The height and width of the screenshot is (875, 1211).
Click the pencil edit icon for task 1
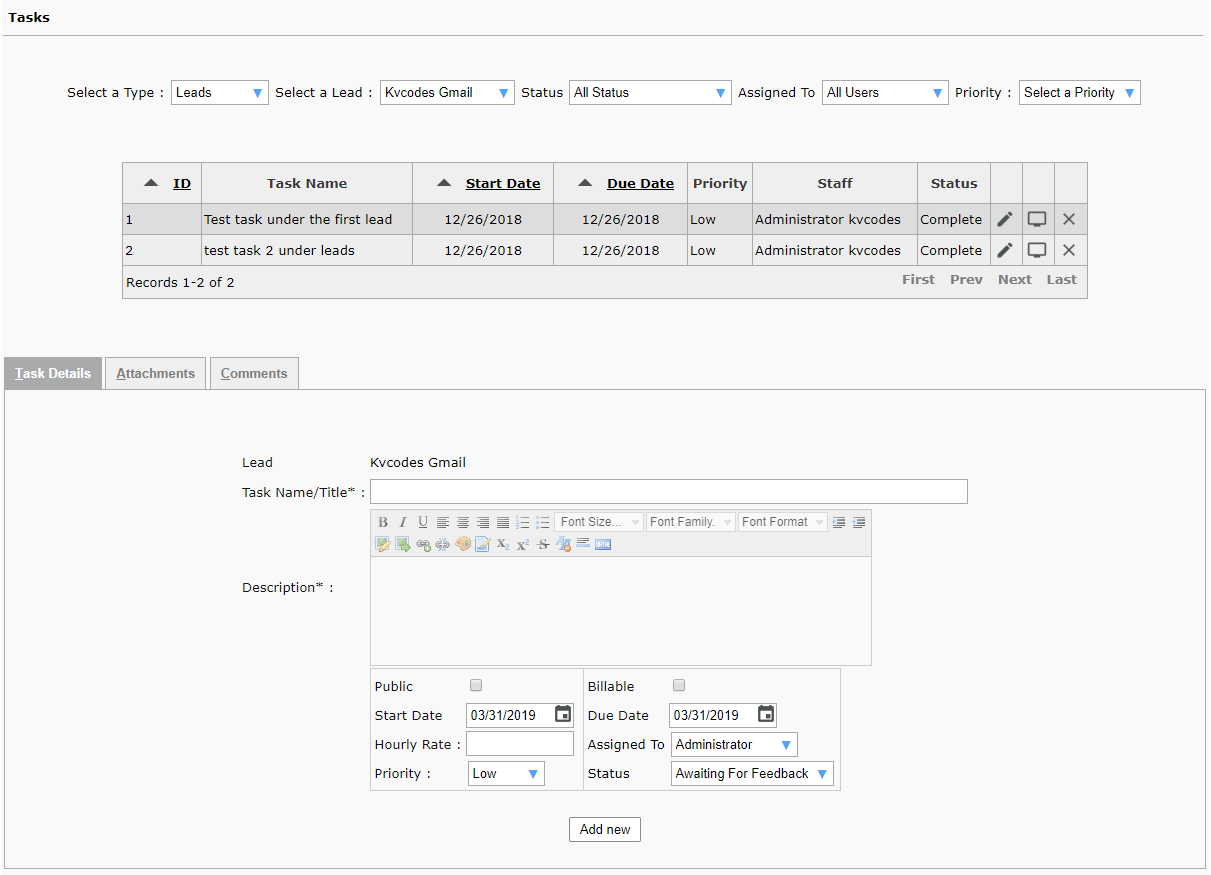click(1005, 220)
